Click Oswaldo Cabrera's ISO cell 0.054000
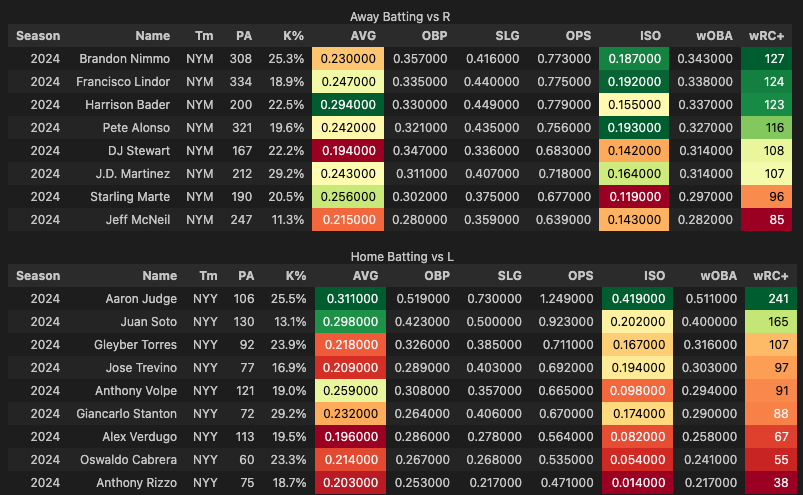This screenshot has height=495, width=803. 638,460
